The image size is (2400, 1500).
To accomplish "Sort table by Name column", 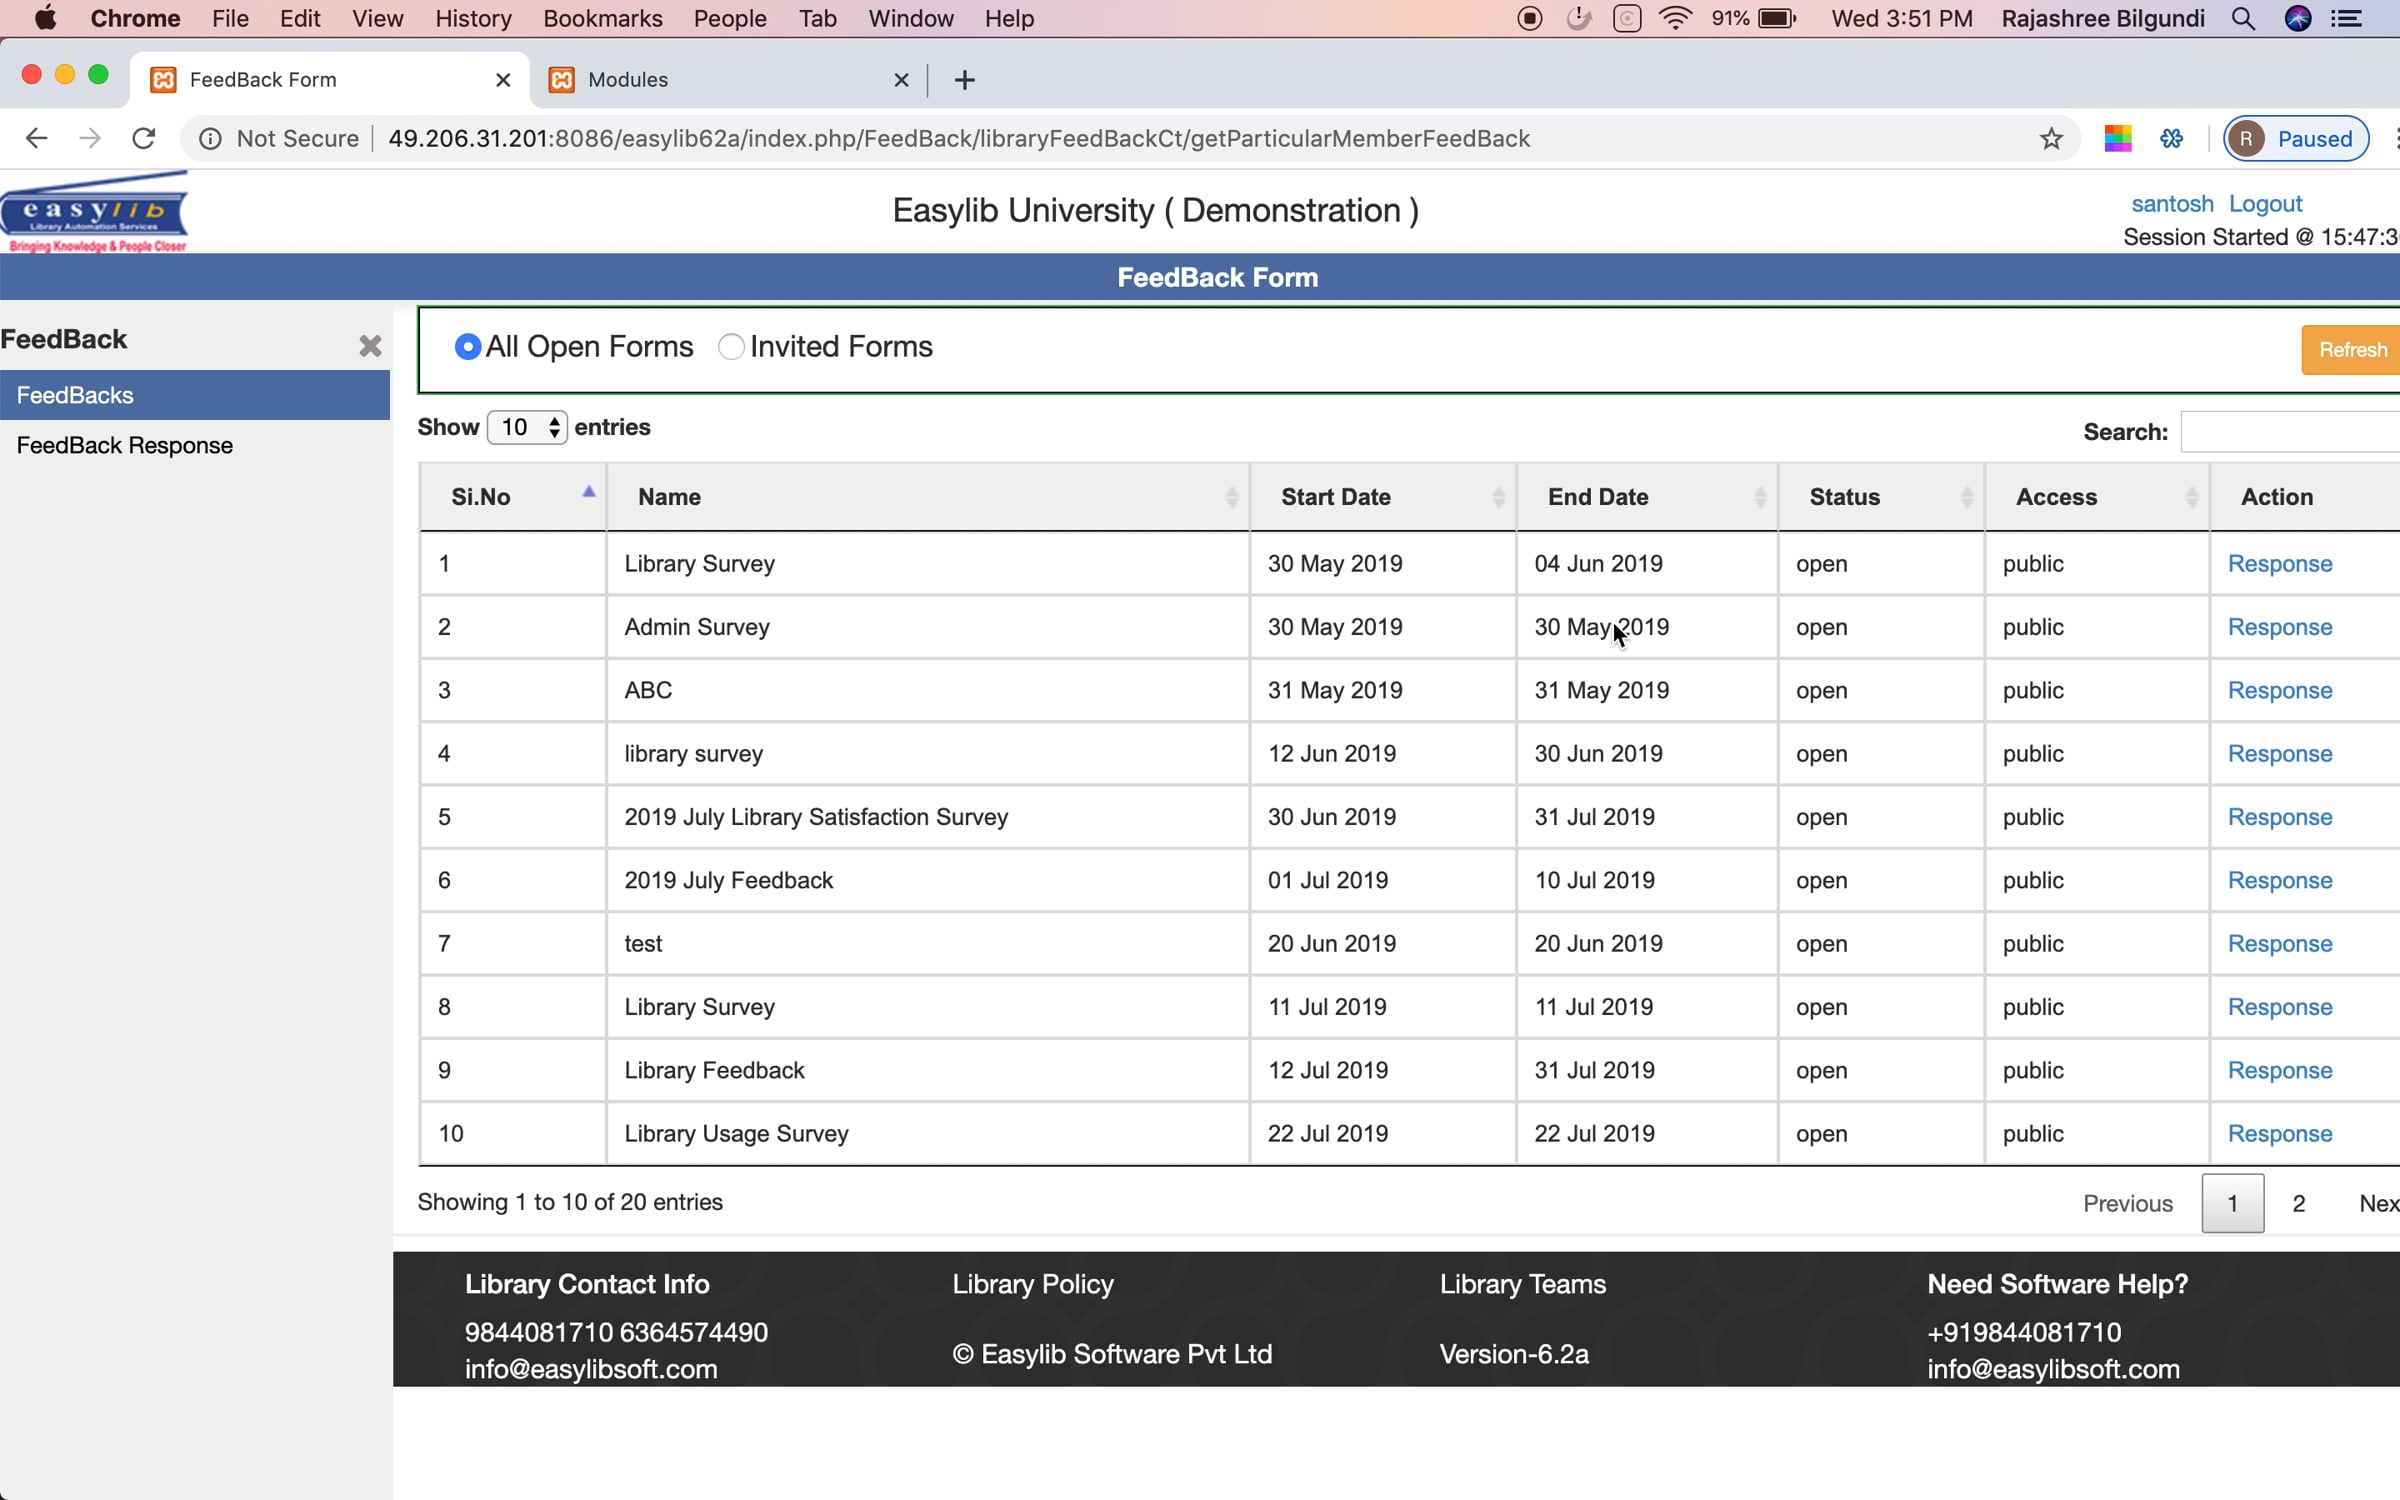I will click(x=928, y=497).
